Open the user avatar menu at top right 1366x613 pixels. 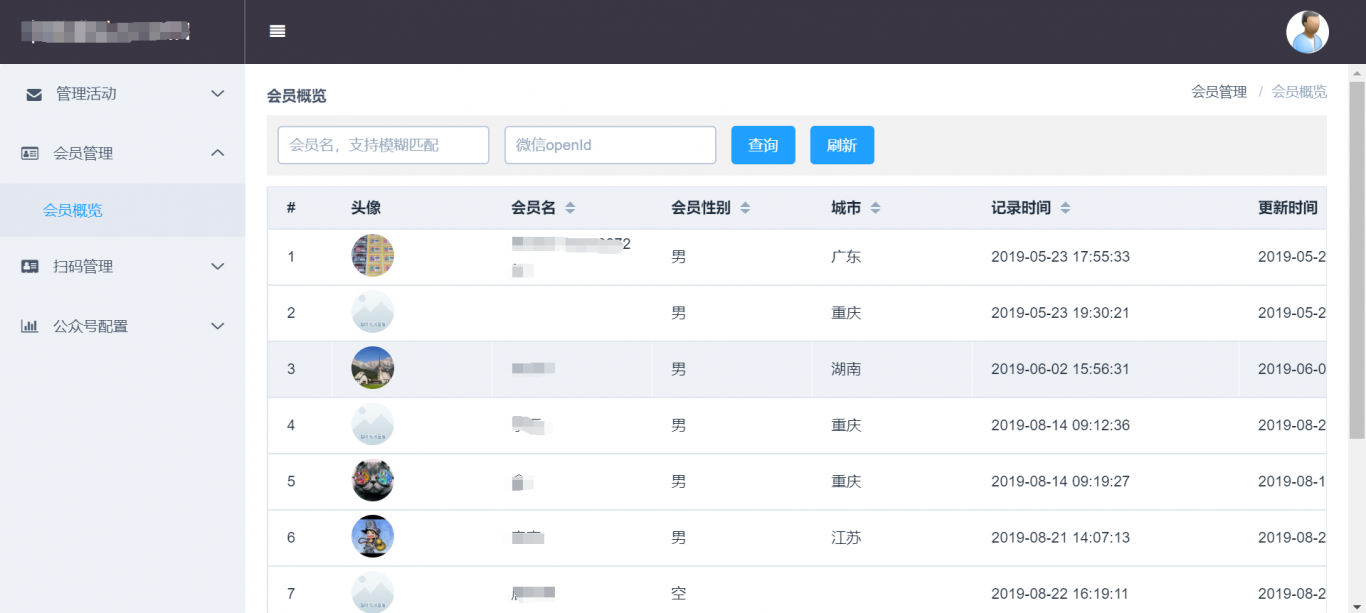pyautogui.click(x=1307, y=31)
